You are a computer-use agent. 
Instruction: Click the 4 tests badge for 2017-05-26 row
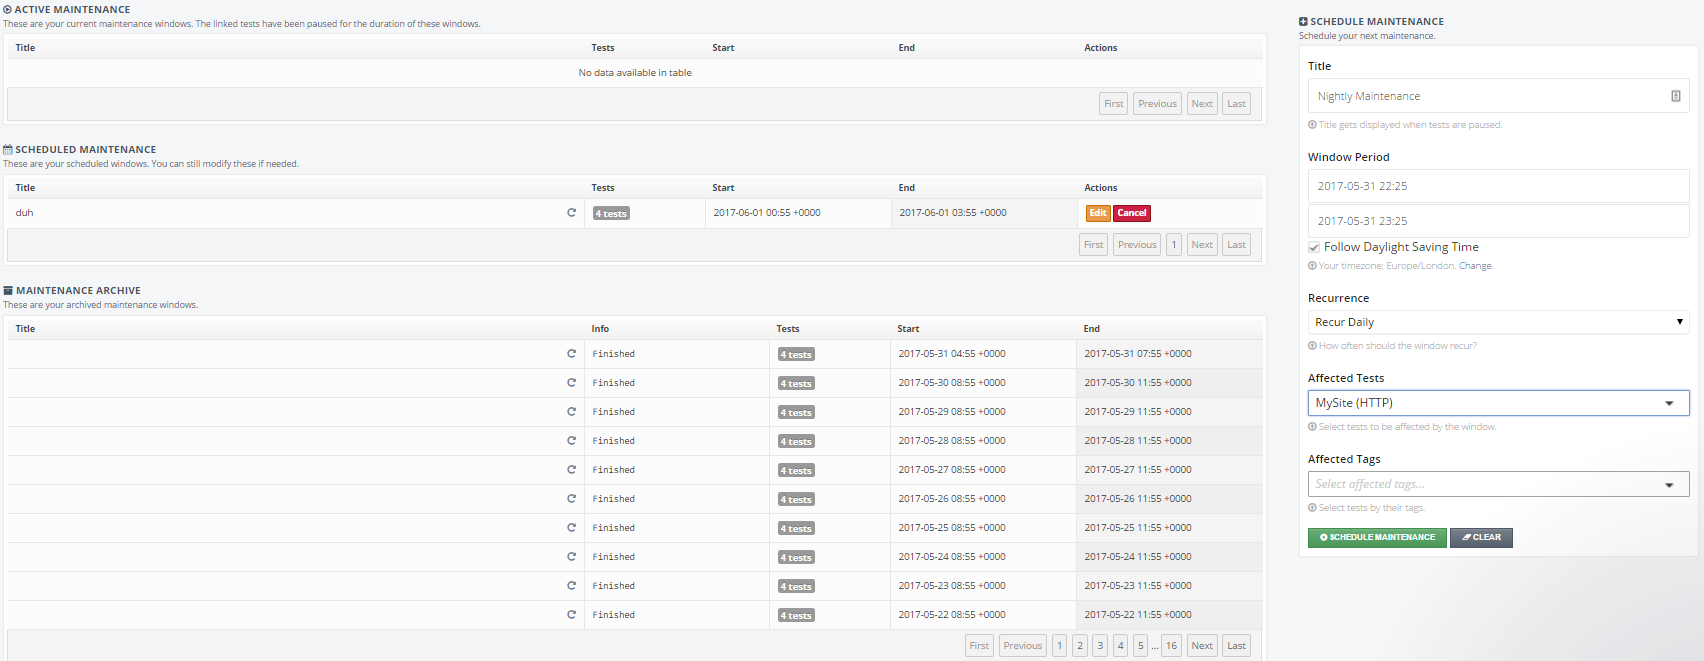[x=796, y=500]
